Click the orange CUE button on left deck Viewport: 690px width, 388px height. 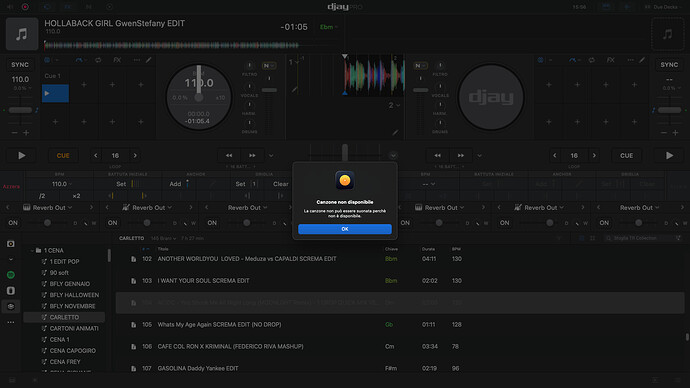tap(63, 155)
